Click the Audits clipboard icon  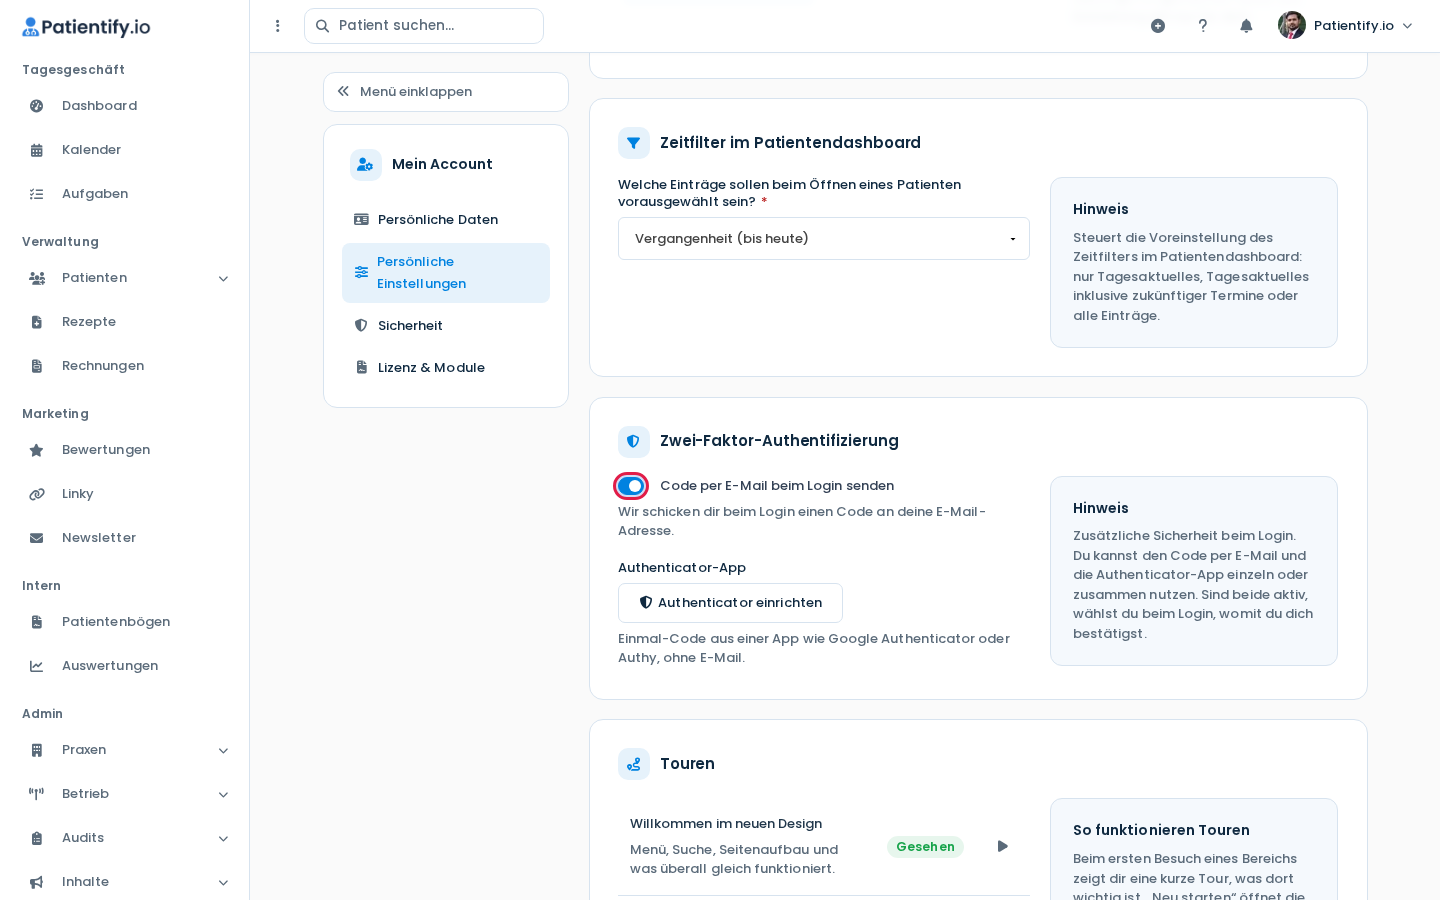tap(37, 838)
